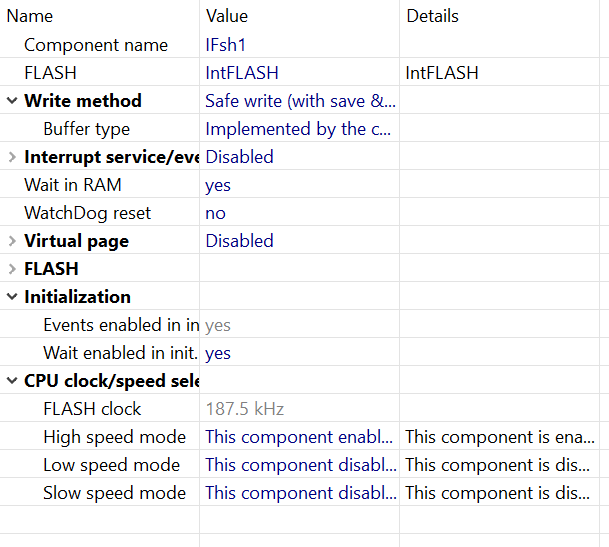
Task: Expand the FLASH property group
Action: (x=12, y=269)
